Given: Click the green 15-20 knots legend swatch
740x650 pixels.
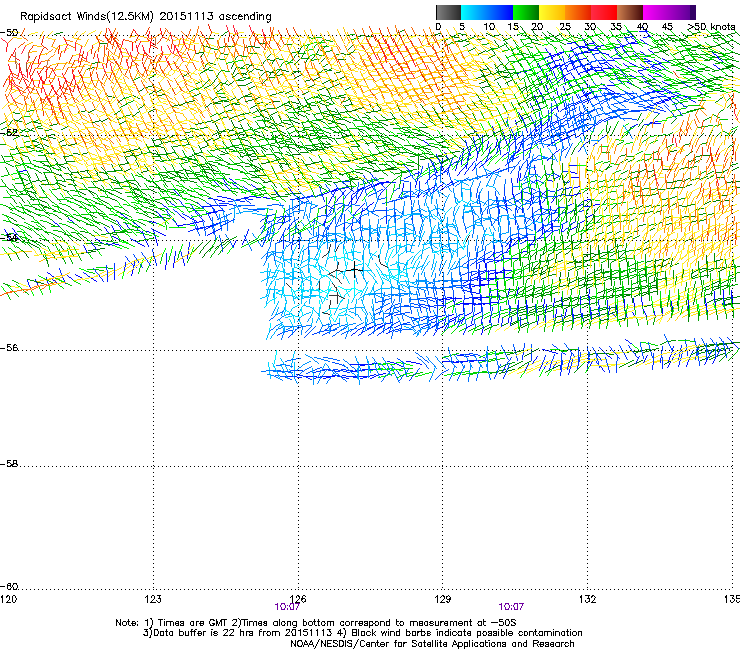Looking at the screenshot, I should pyautogui.click(x=526, y=12).
